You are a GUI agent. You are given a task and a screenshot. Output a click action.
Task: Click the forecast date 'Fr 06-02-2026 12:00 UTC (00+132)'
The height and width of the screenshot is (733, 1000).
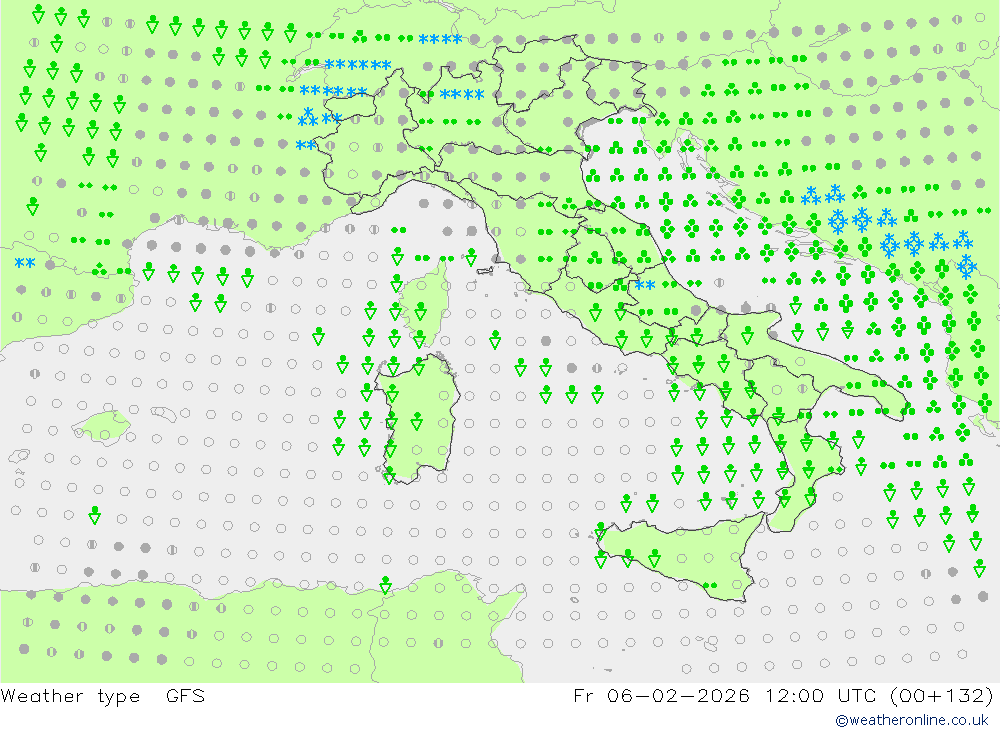[783, 695]
